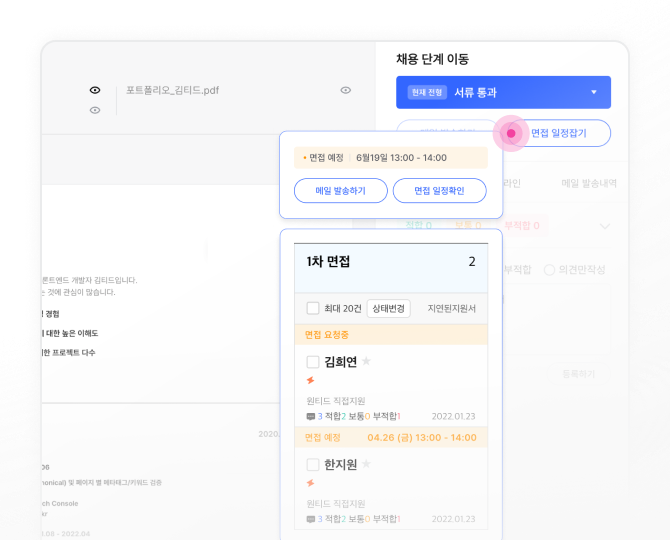Check the 최대 20건 select-all checkbox
The image size is (670, 540).
(313, 308)
